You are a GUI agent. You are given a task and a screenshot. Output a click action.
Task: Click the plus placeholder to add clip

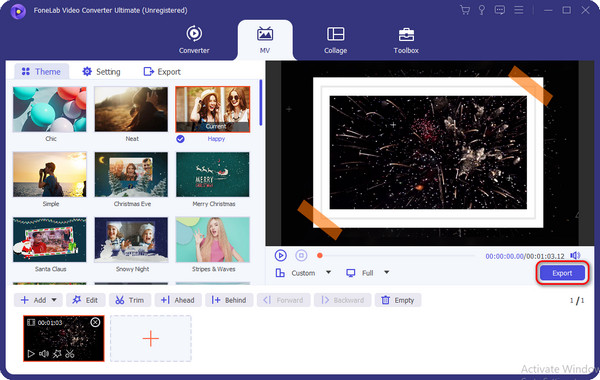(151, 338)
